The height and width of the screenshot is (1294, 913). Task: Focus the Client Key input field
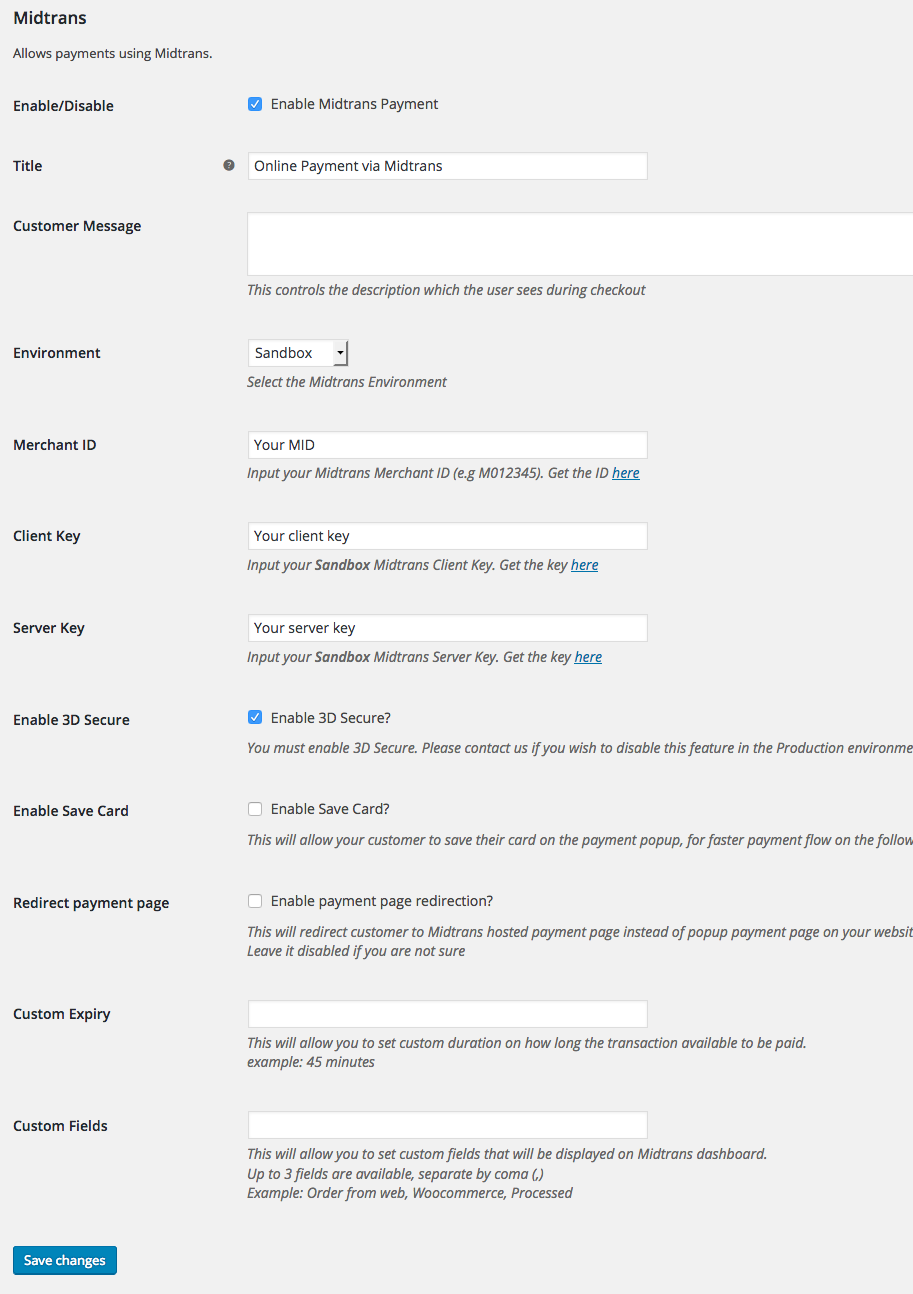tap(447, 536)
